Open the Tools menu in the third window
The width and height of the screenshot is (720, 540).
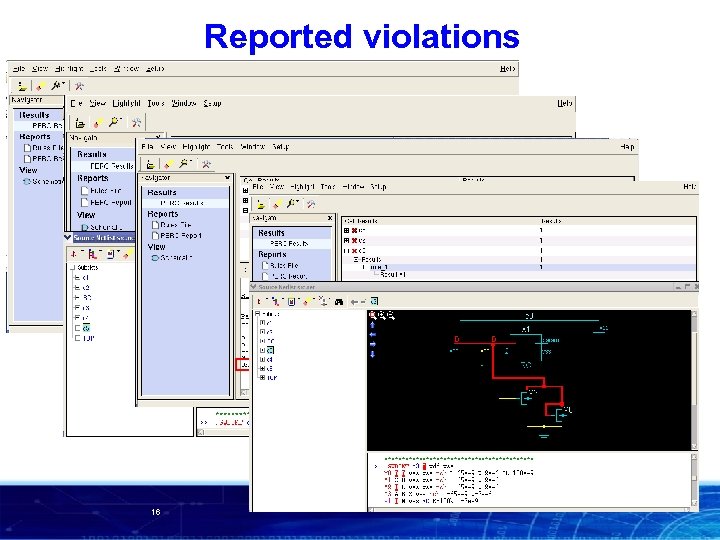coord(225,147)
